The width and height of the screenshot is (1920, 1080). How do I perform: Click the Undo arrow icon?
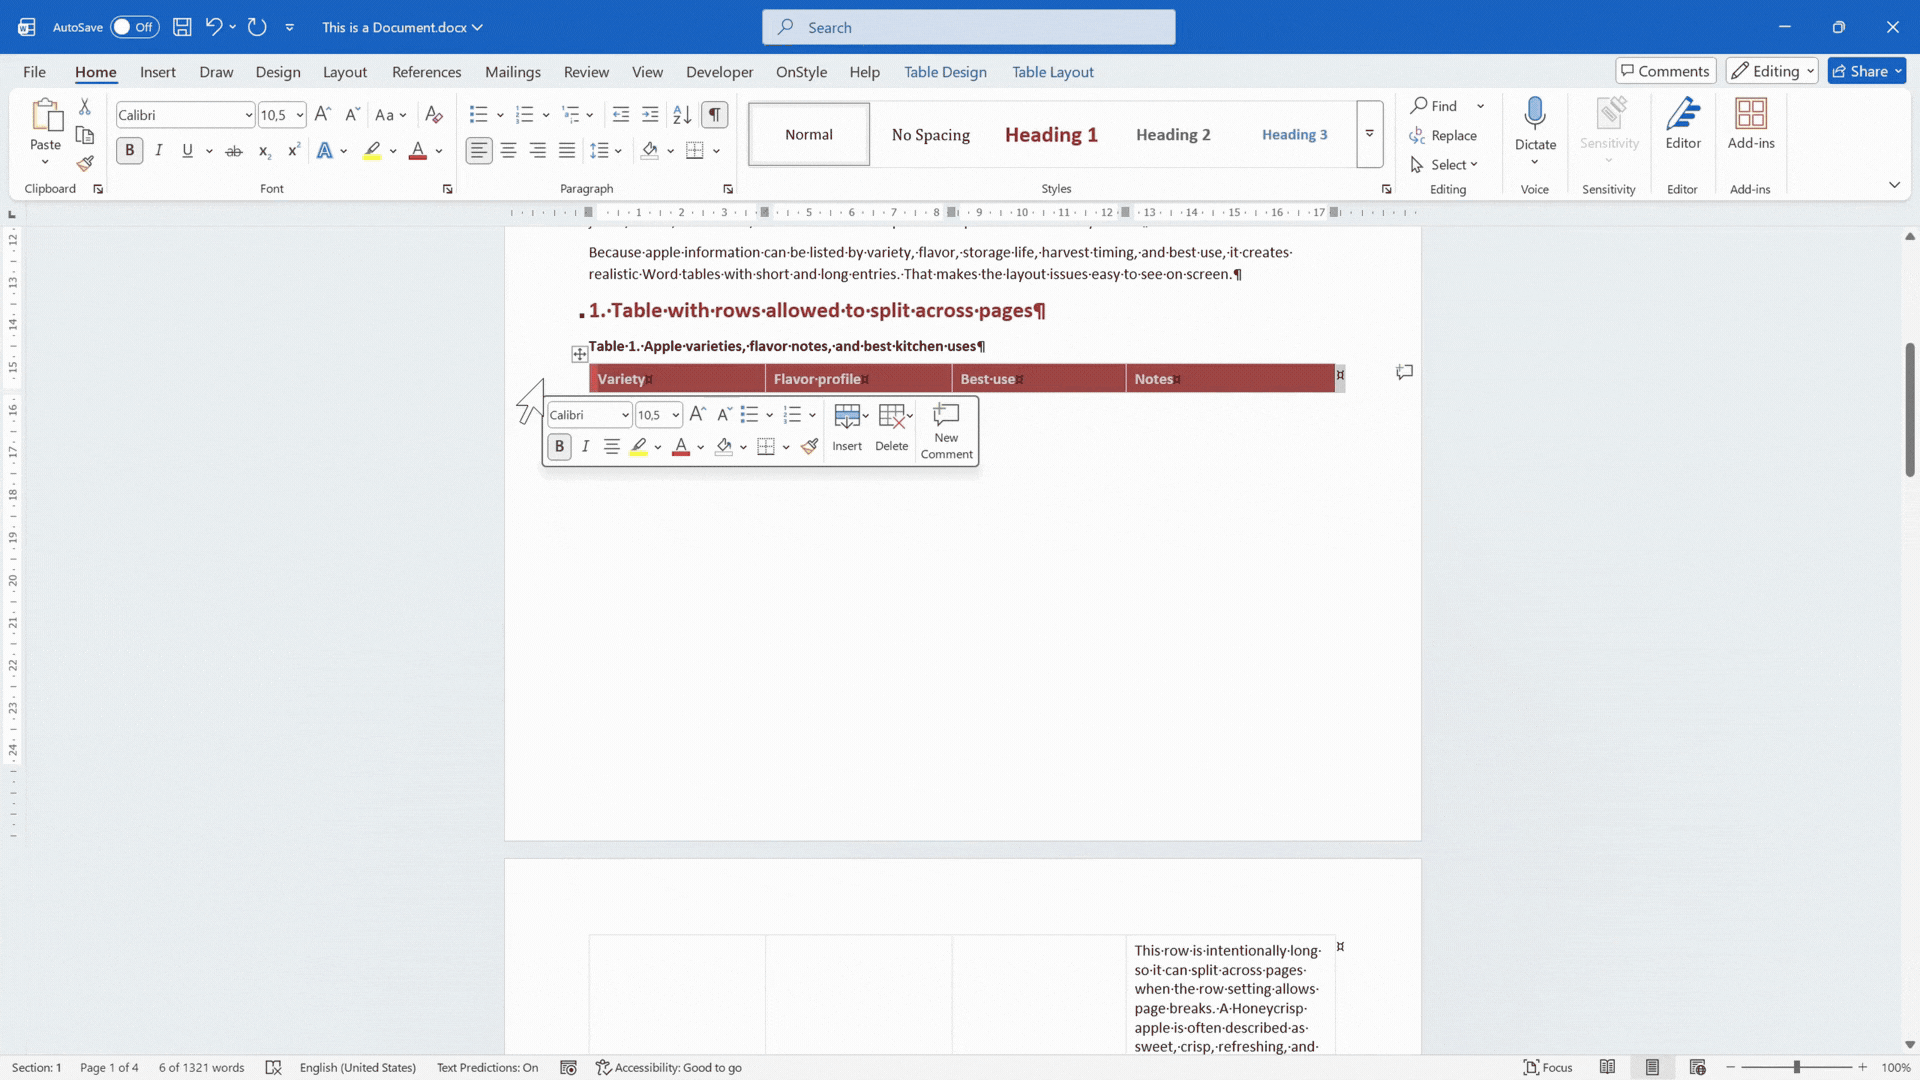coord(213,27)
